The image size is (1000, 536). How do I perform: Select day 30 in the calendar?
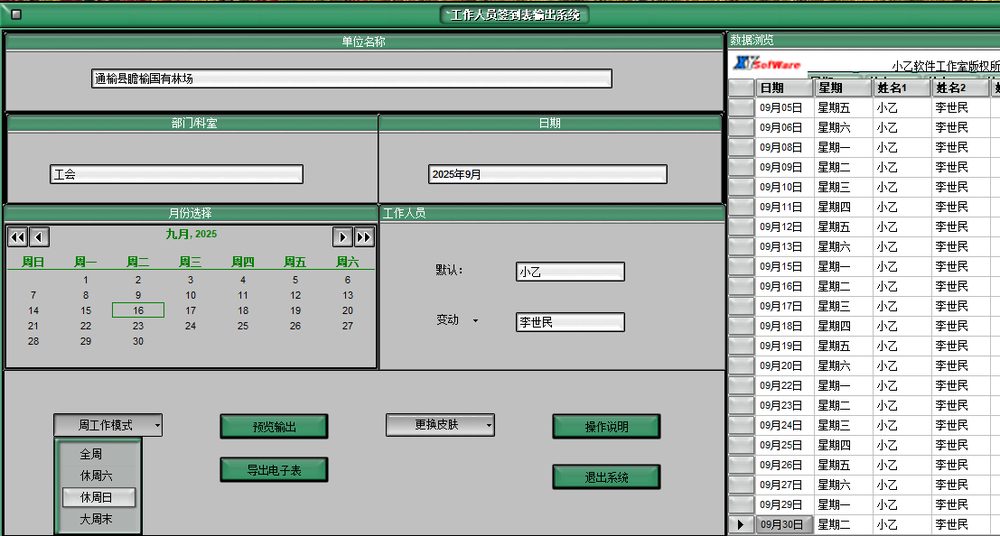pos(138,341)
